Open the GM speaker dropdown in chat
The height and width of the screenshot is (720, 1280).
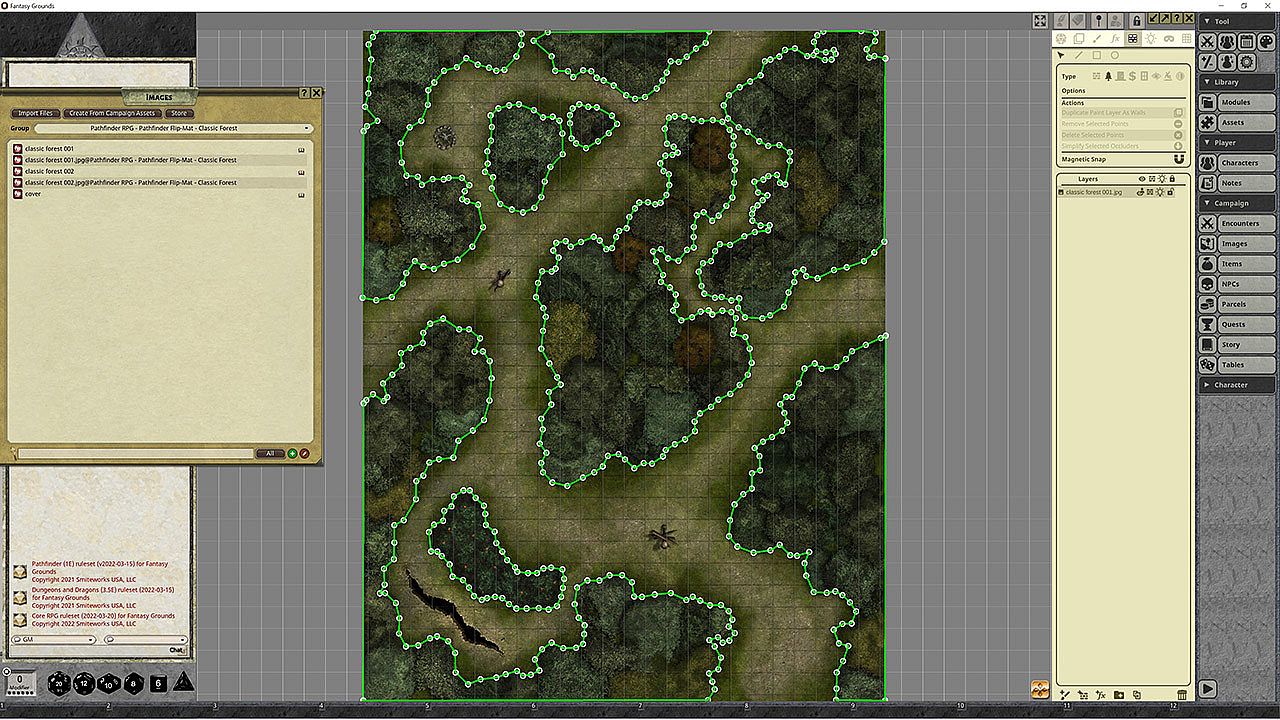click(x=53, y=639)
